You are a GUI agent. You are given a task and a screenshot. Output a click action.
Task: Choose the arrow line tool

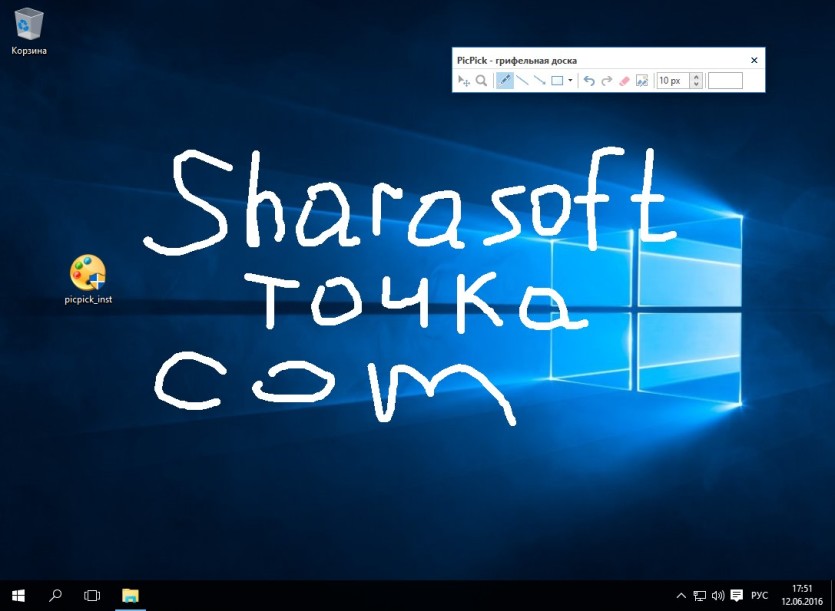pos(539,81)
